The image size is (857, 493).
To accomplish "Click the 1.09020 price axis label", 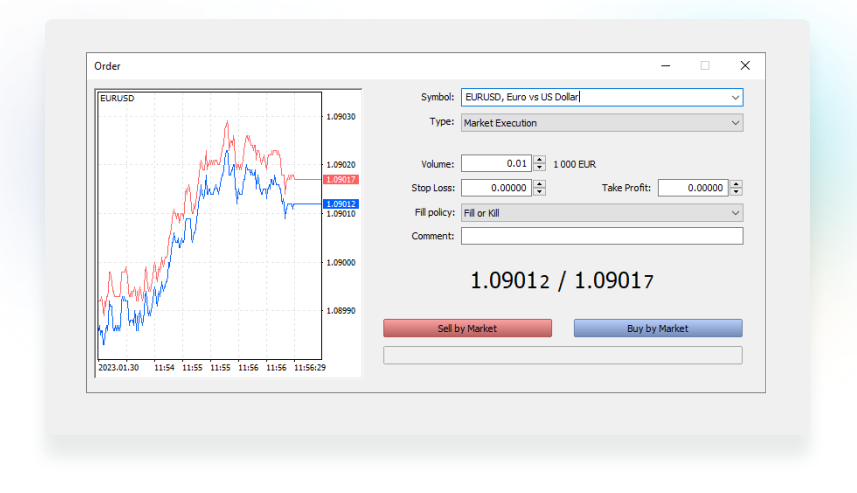I will pyautogui.click(x=341, y=165).
